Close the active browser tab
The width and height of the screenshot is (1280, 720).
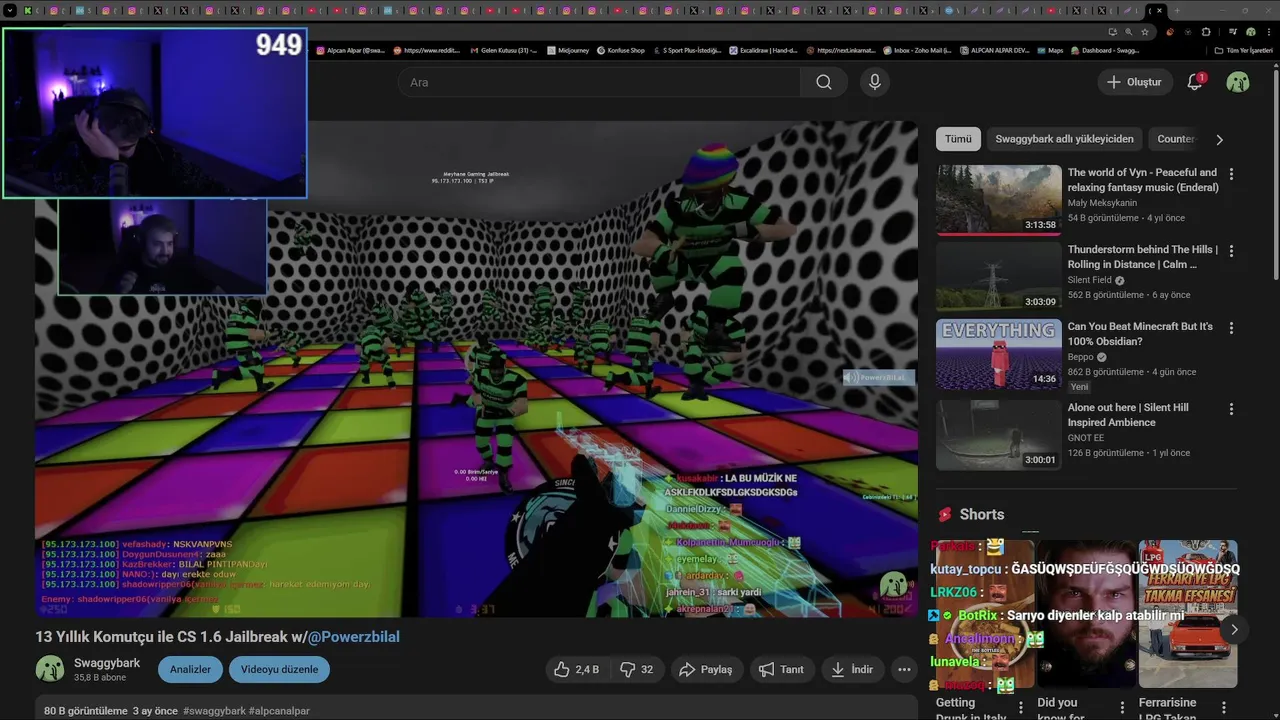click(1159, 10)
